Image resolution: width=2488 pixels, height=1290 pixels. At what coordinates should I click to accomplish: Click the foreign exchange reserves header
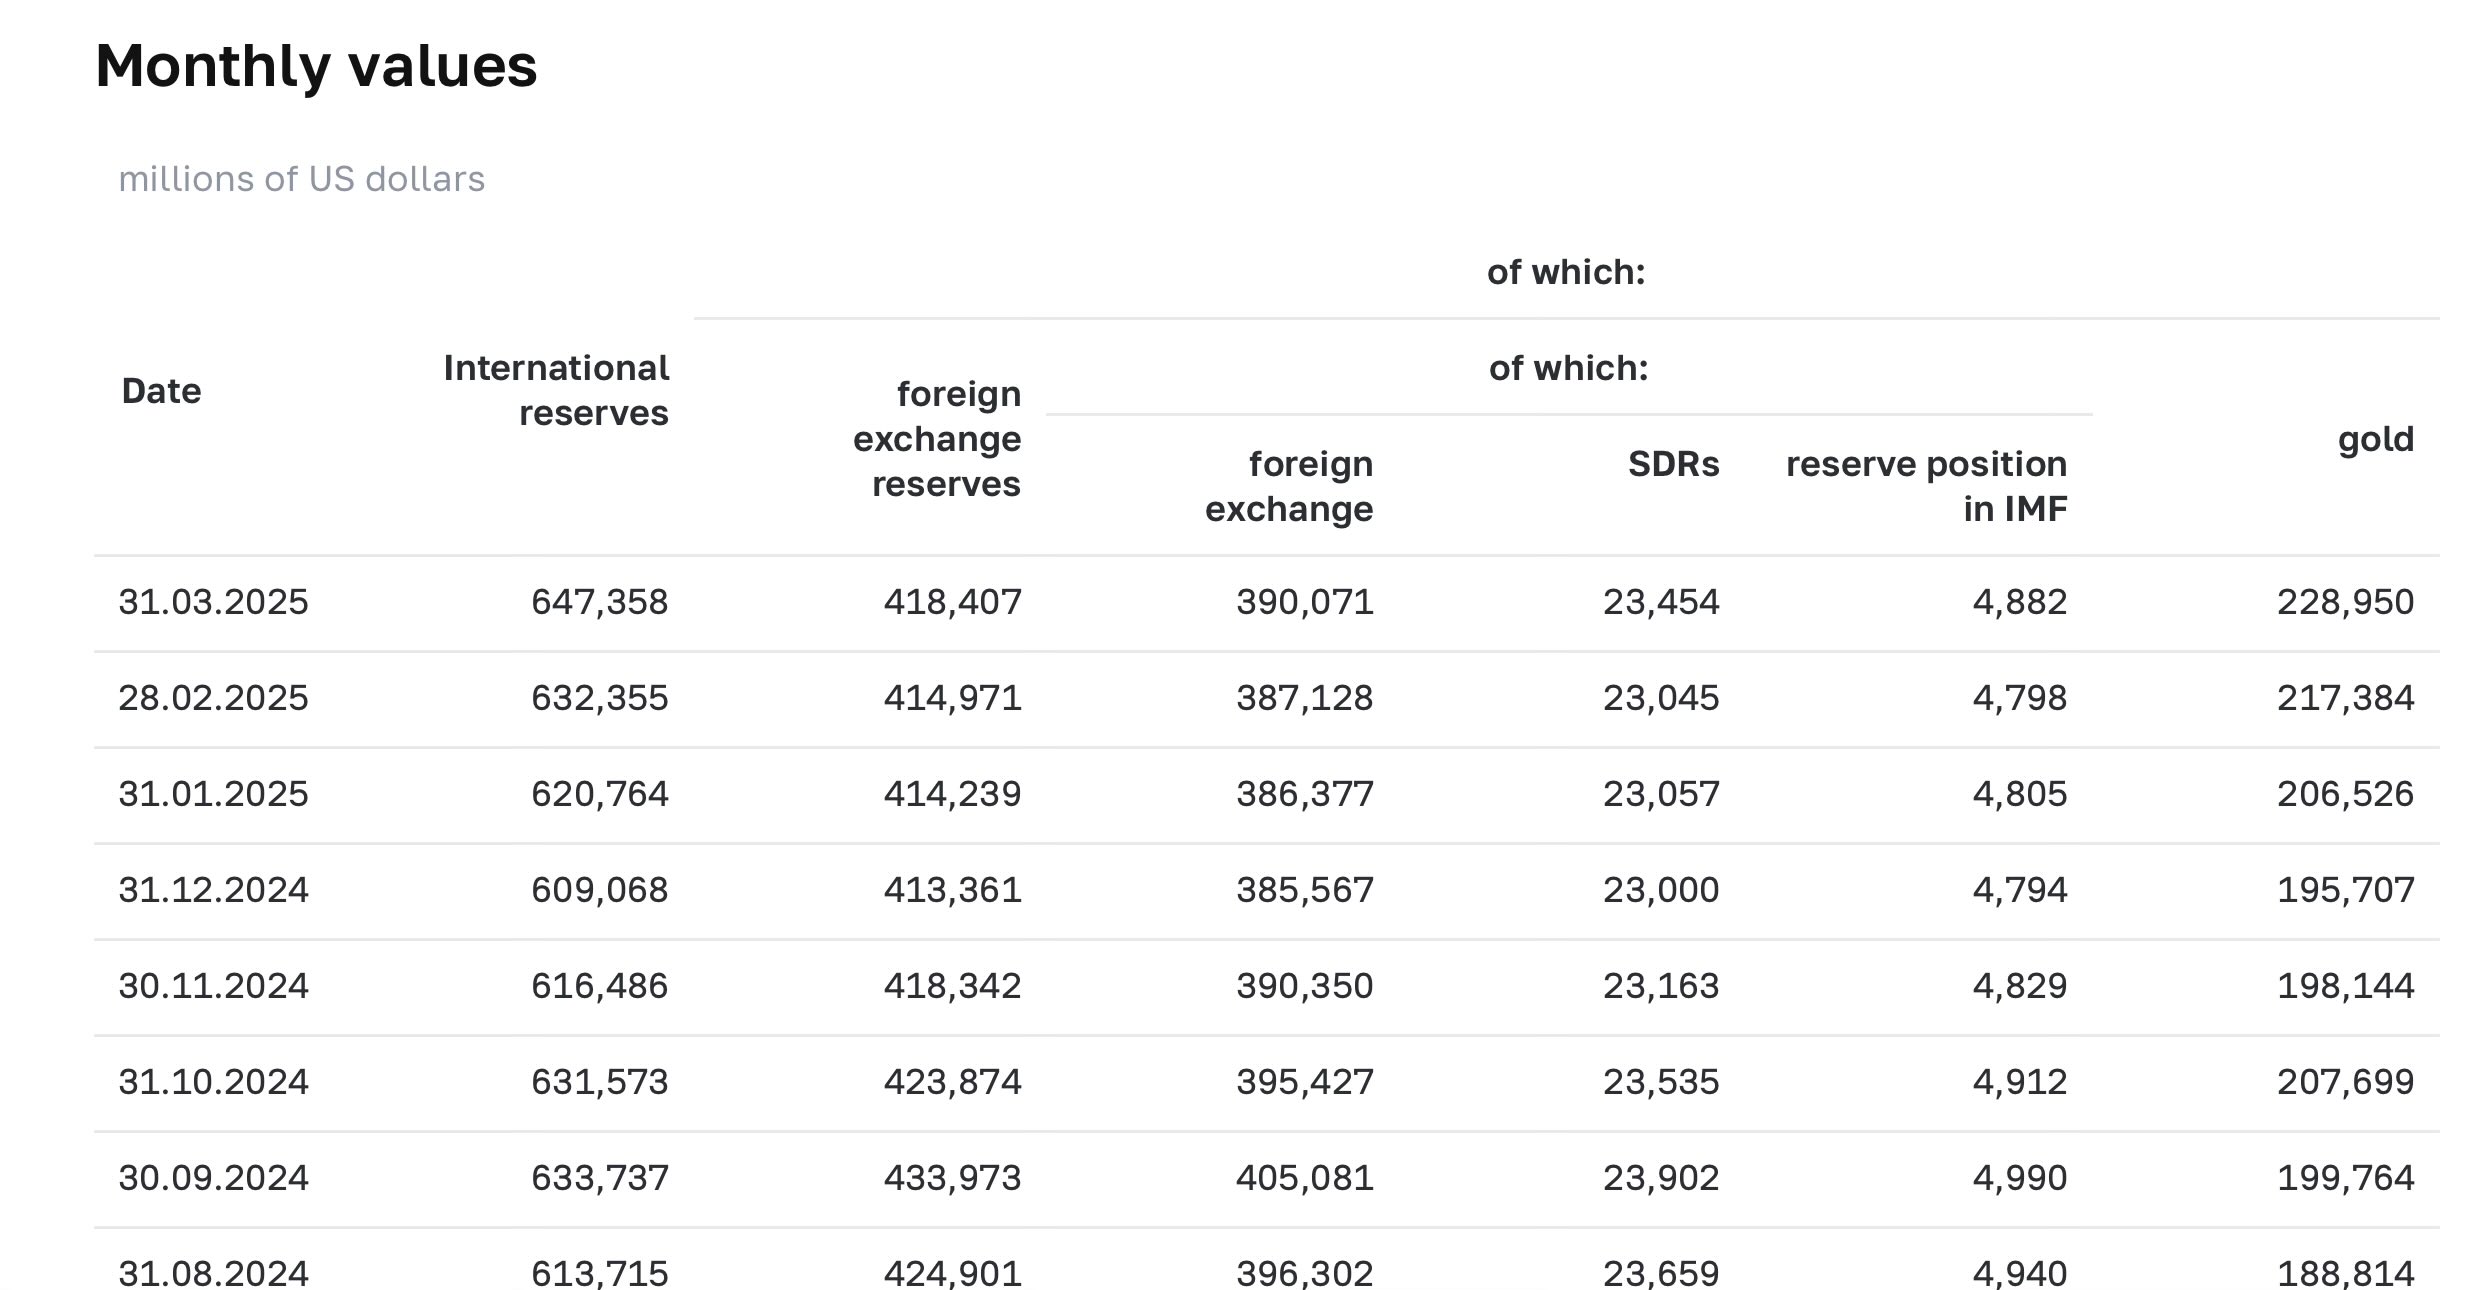(938, 439)
